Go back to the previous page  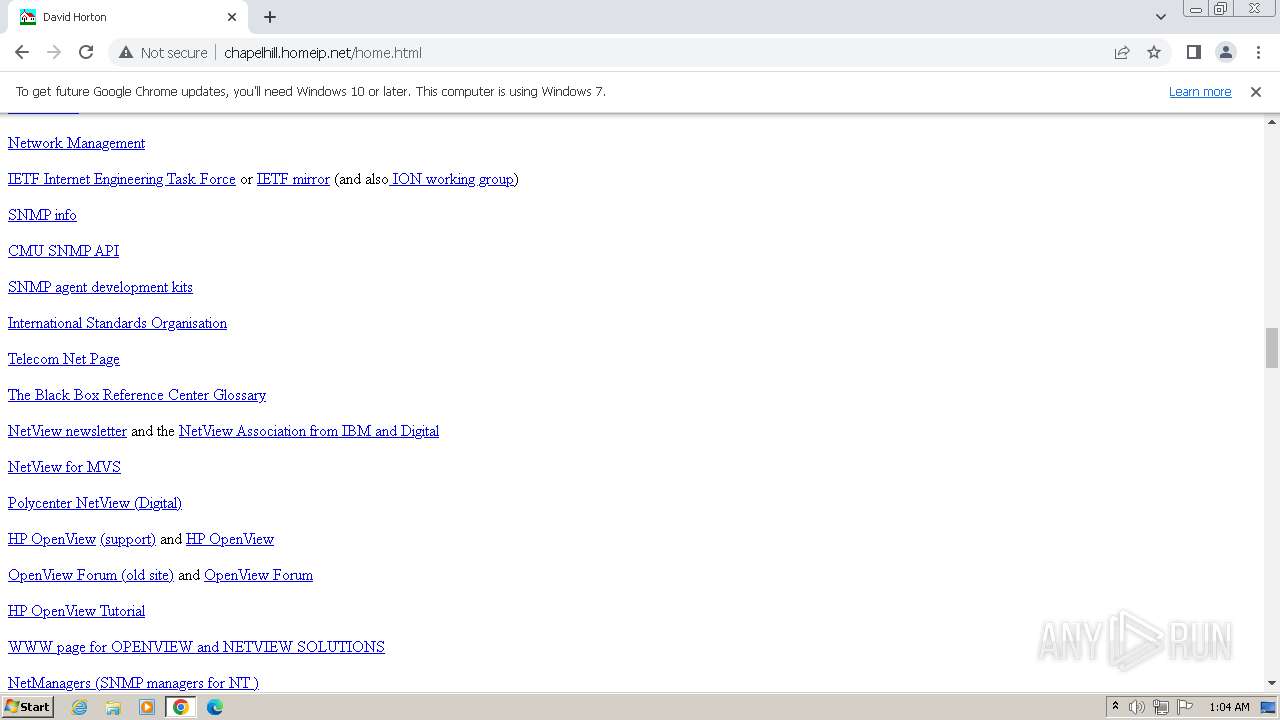[x=22, y=52]
